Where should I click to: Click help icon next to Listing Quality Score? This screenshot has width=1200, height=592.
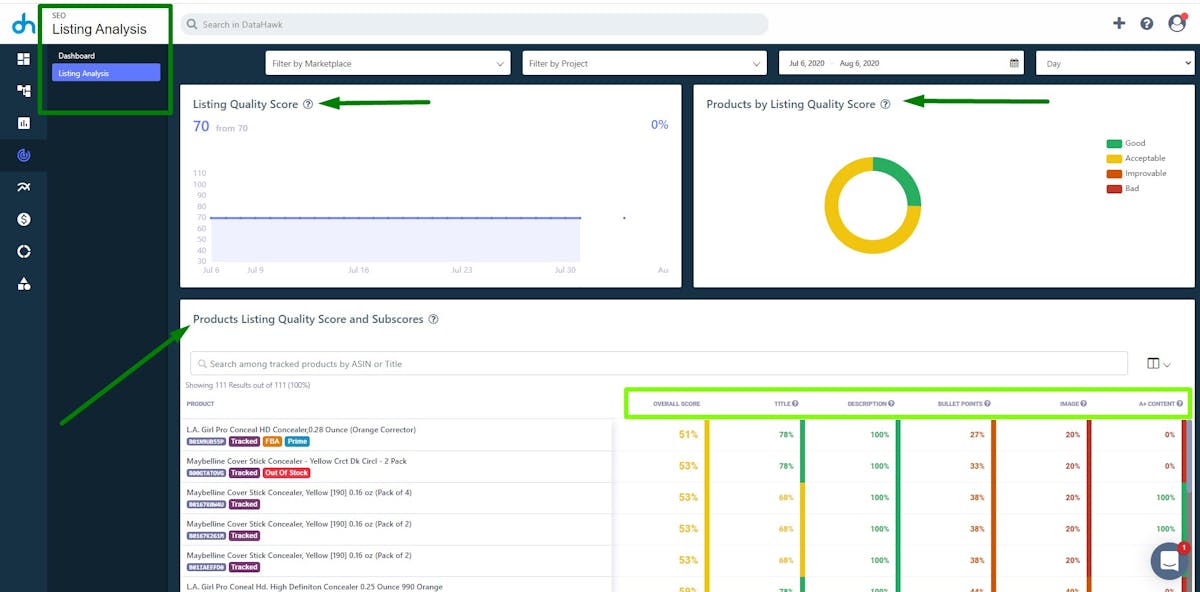[x=308, y=104]
